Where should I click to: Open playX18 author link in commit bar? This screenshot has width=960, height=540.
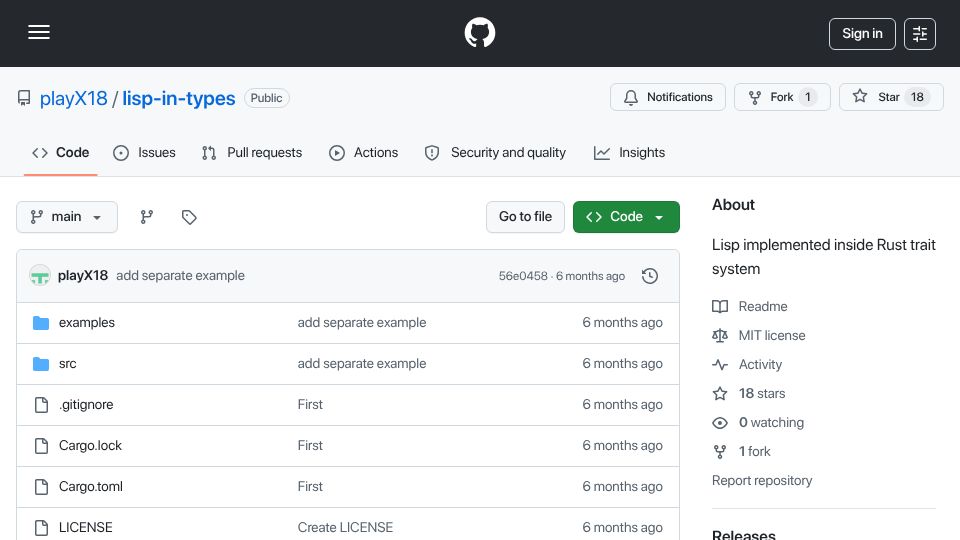pyautogui.click(x=83, y=276)
